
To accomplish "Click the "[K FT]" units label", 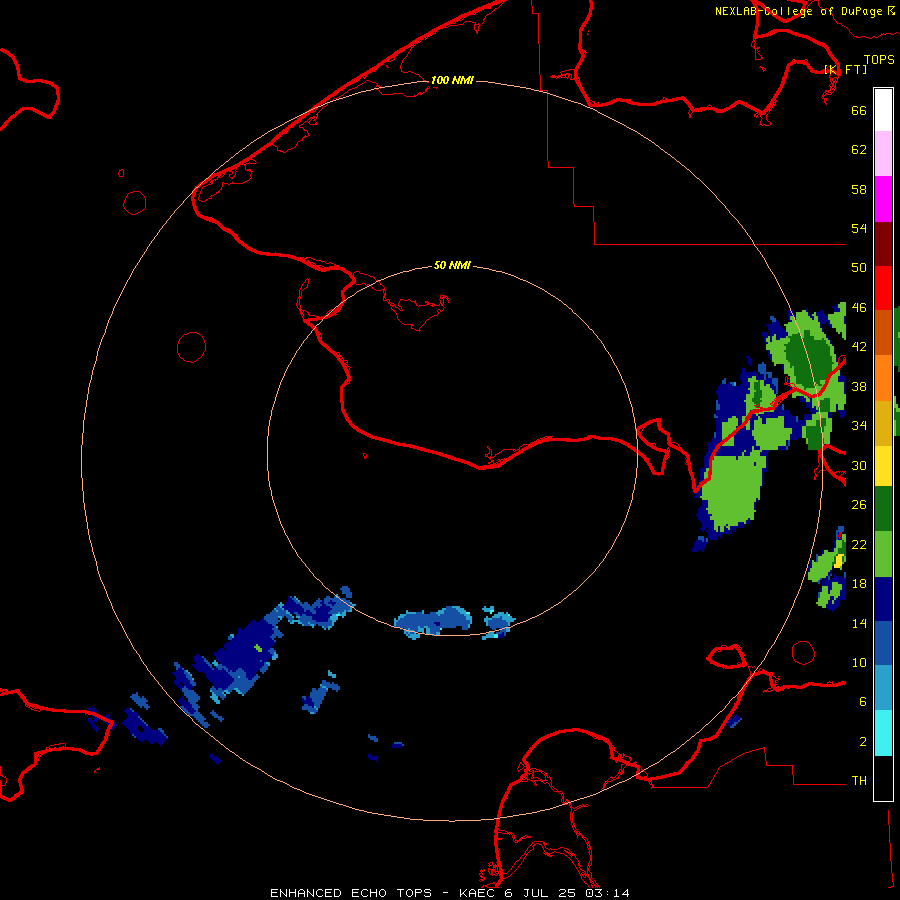I will pyautogui.click(x=845, y=69).
